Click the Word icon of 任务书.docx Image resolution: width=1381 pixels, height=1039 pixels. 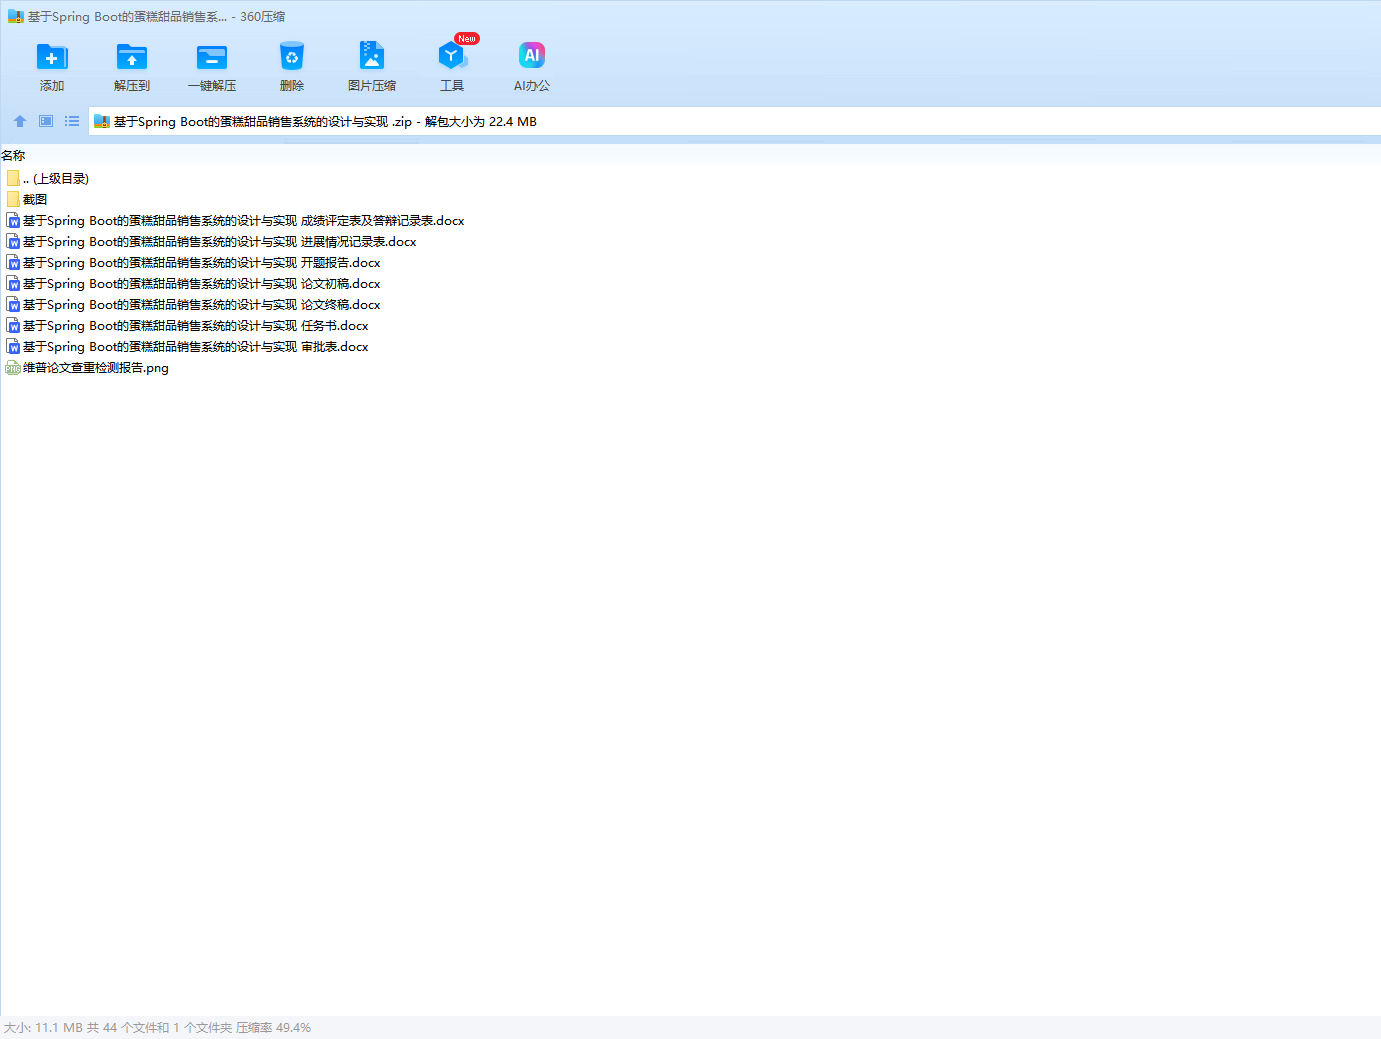13,326
